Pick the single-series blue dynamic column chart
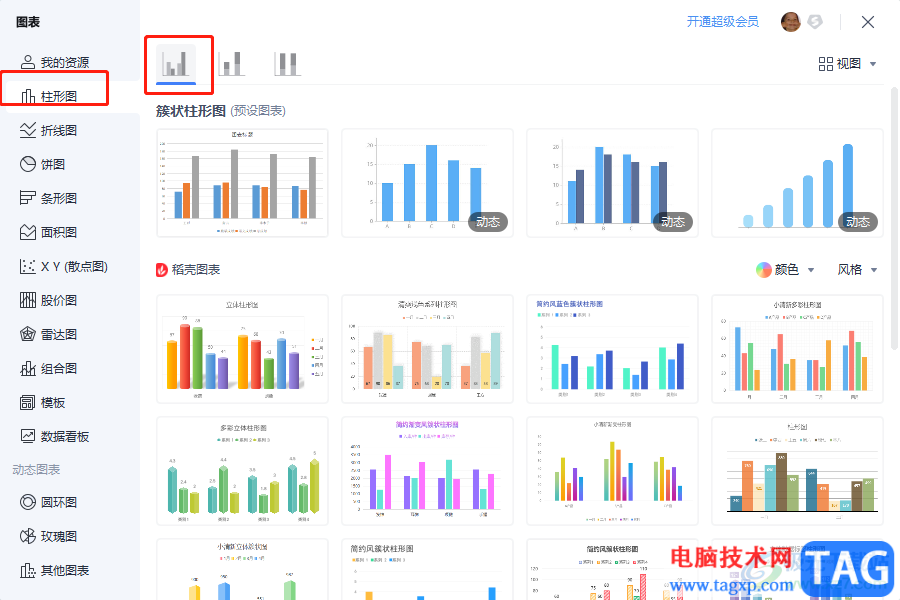Image resolution: width=900 pixels, height=600 pixels. coord(427,183)
